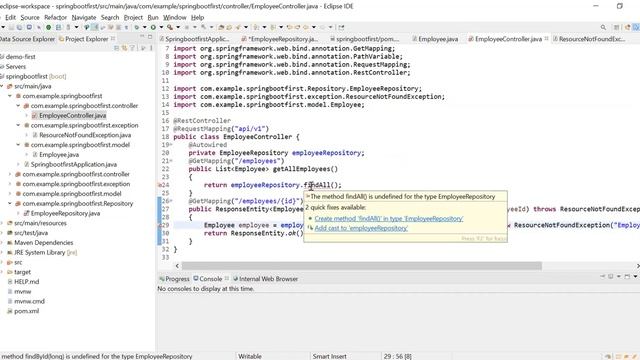Viewport: 640px width, 360px height.
Task: Open the Edit menu
Action: pos(10,18)
